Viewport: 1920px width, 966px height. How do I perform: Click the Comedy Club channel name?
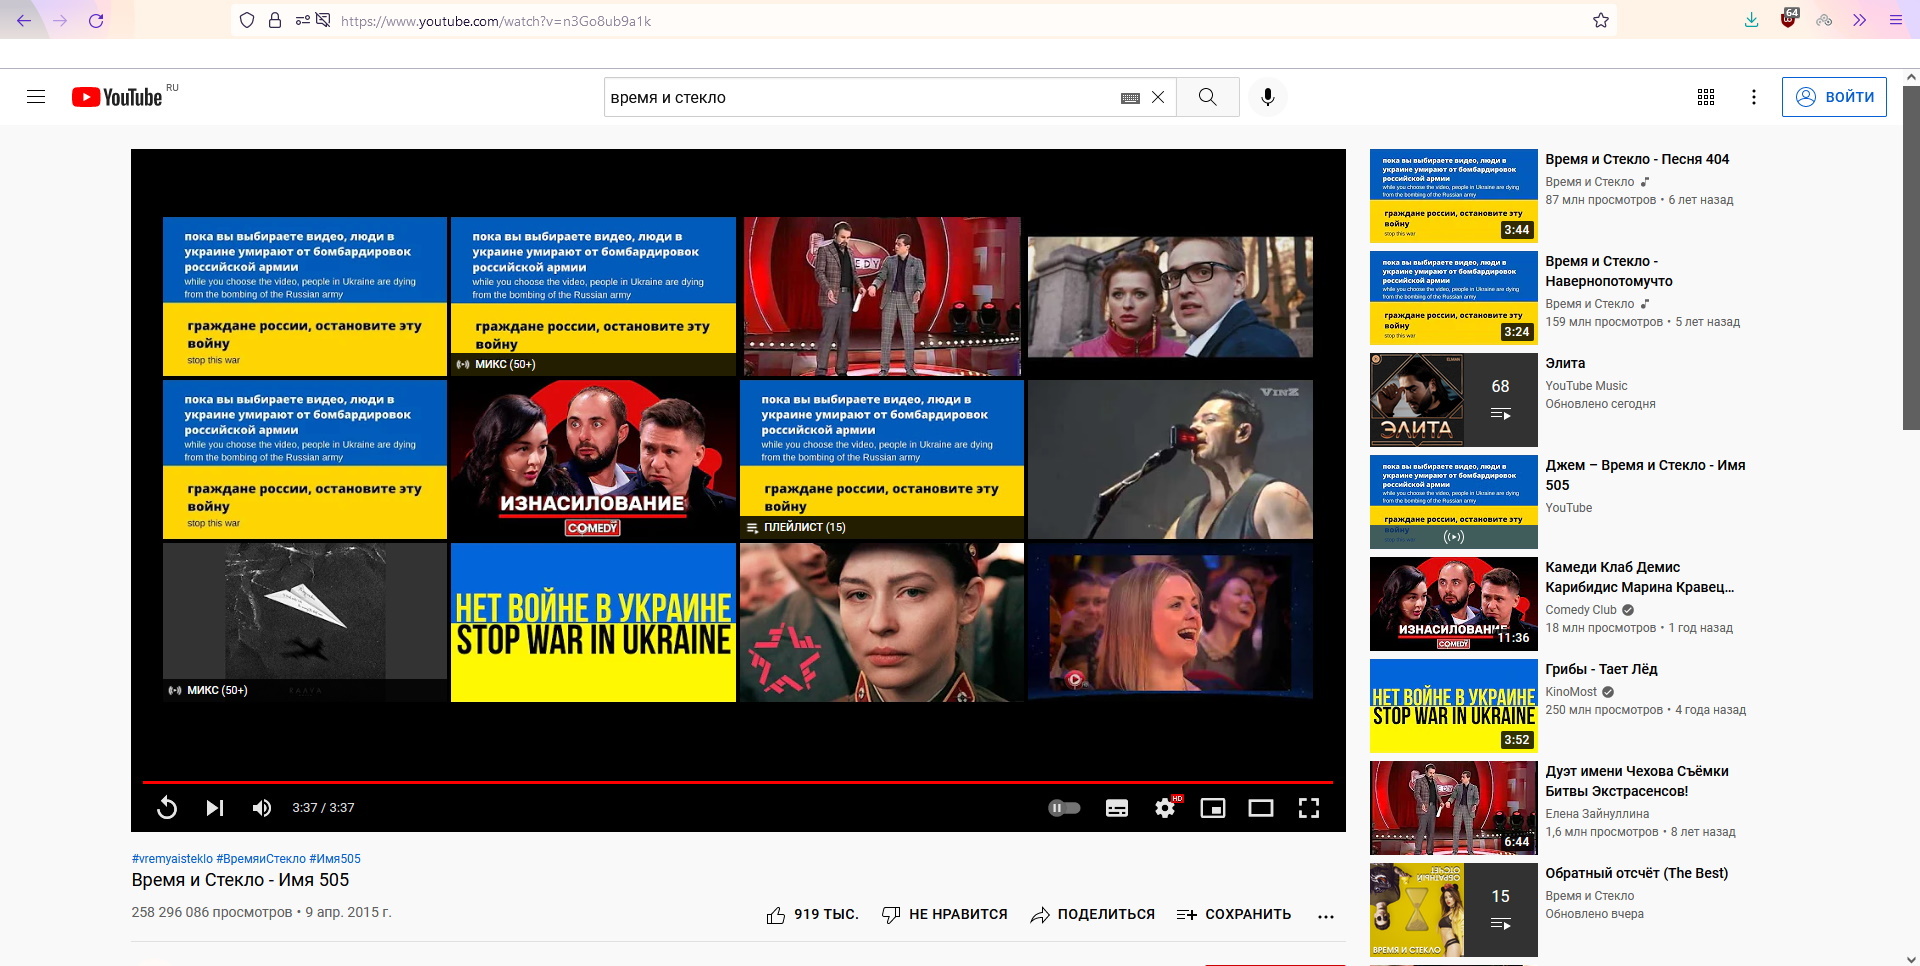[x=1581, y=610]
